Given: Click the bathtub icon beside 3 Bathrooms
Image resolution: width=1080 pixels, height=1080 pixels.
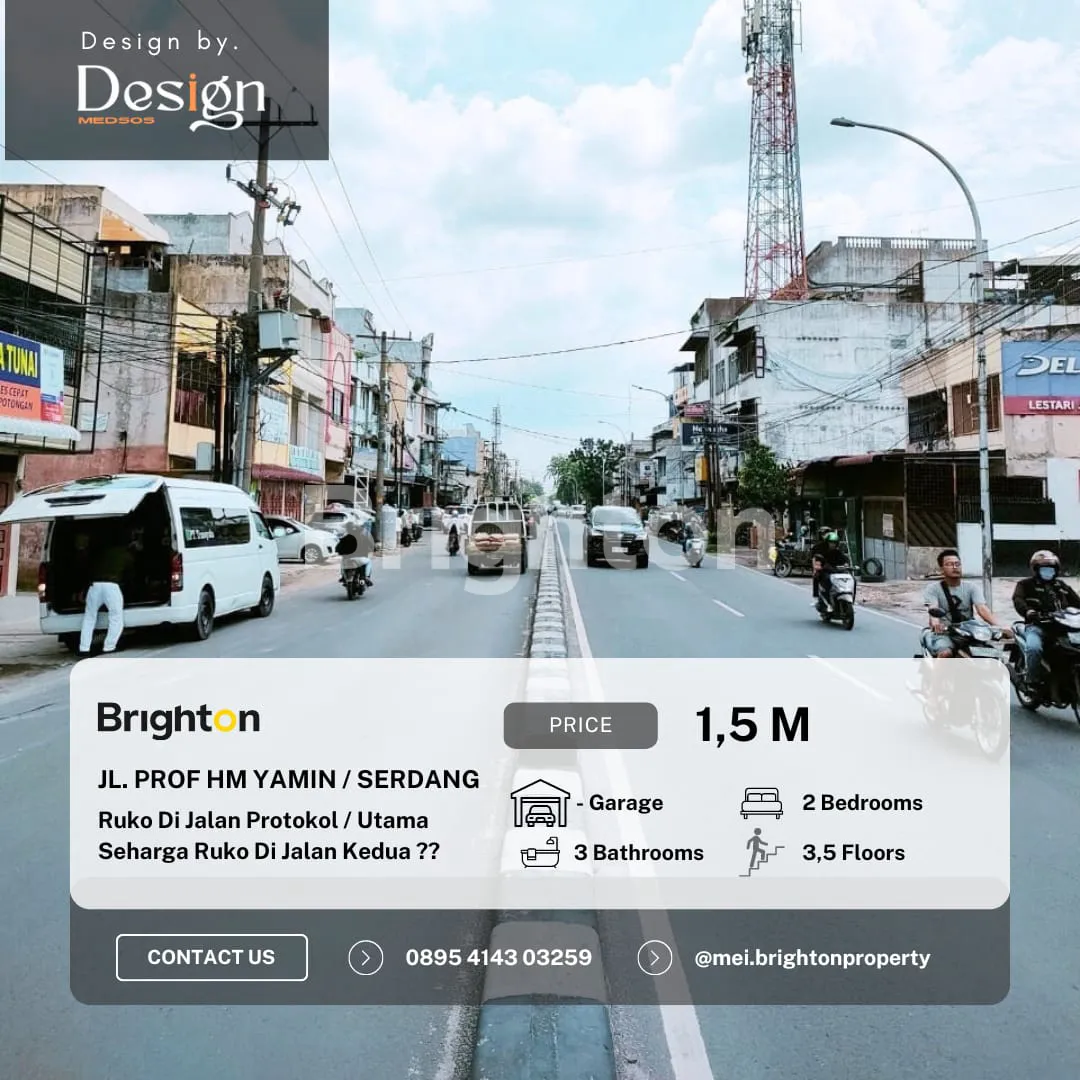Looking at the screenshot, I should [x=540, y=853].
